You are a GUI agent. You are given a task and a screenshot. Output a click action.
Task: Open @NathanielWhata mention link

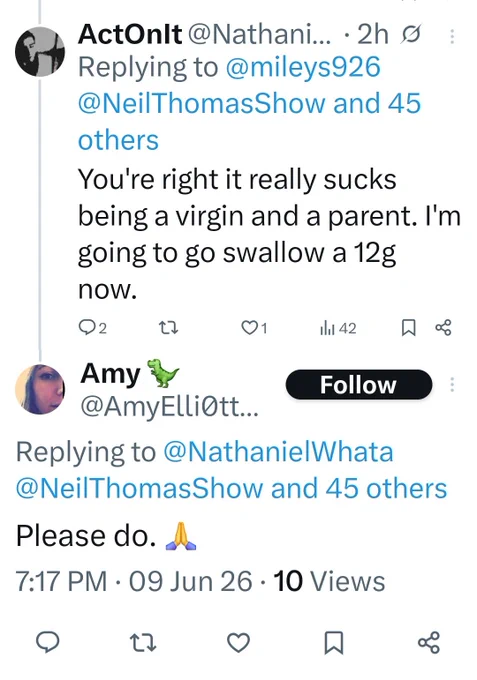coord(278,452)
